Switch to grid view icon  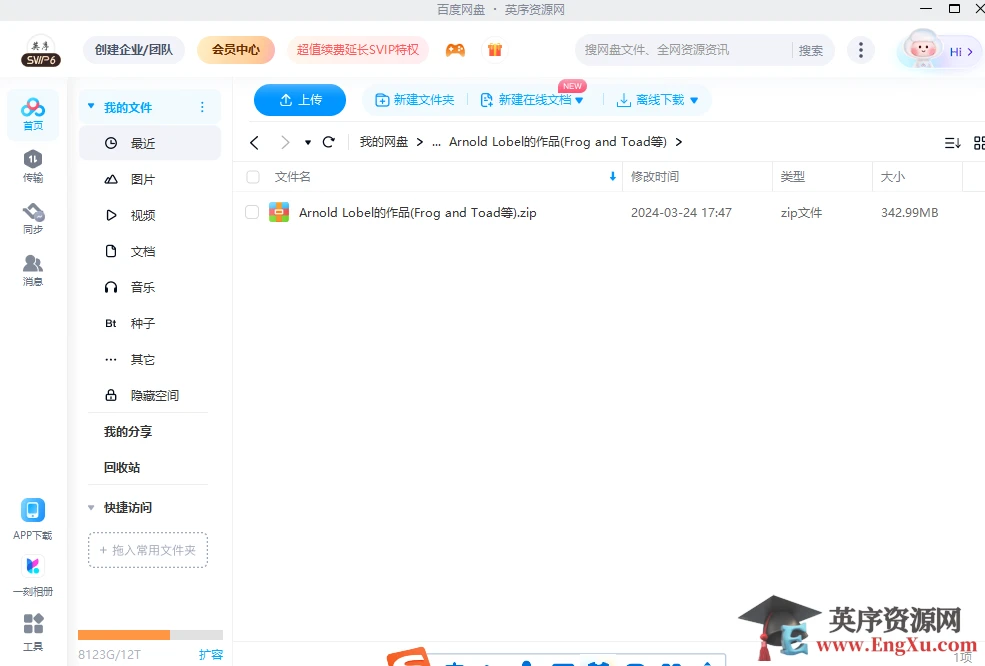979,143
